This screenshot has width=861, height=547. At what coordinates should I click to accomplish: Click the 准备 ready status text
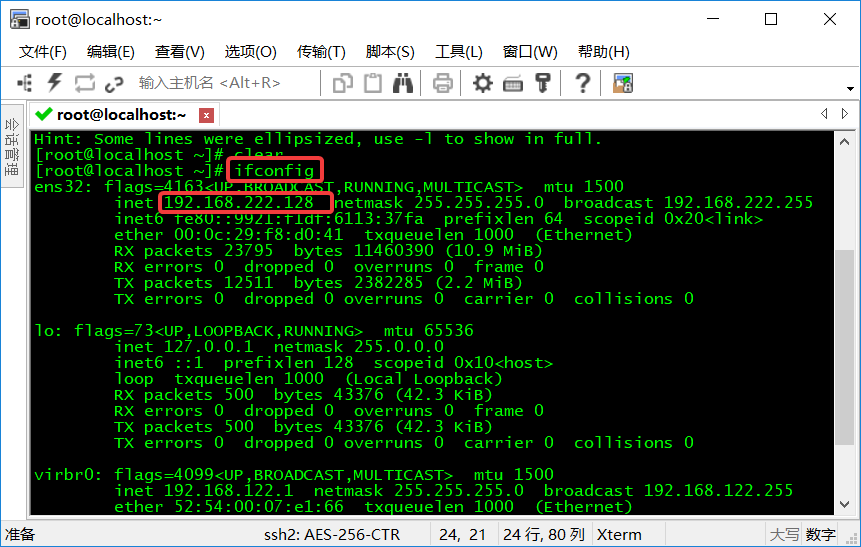tap(20, 534)
